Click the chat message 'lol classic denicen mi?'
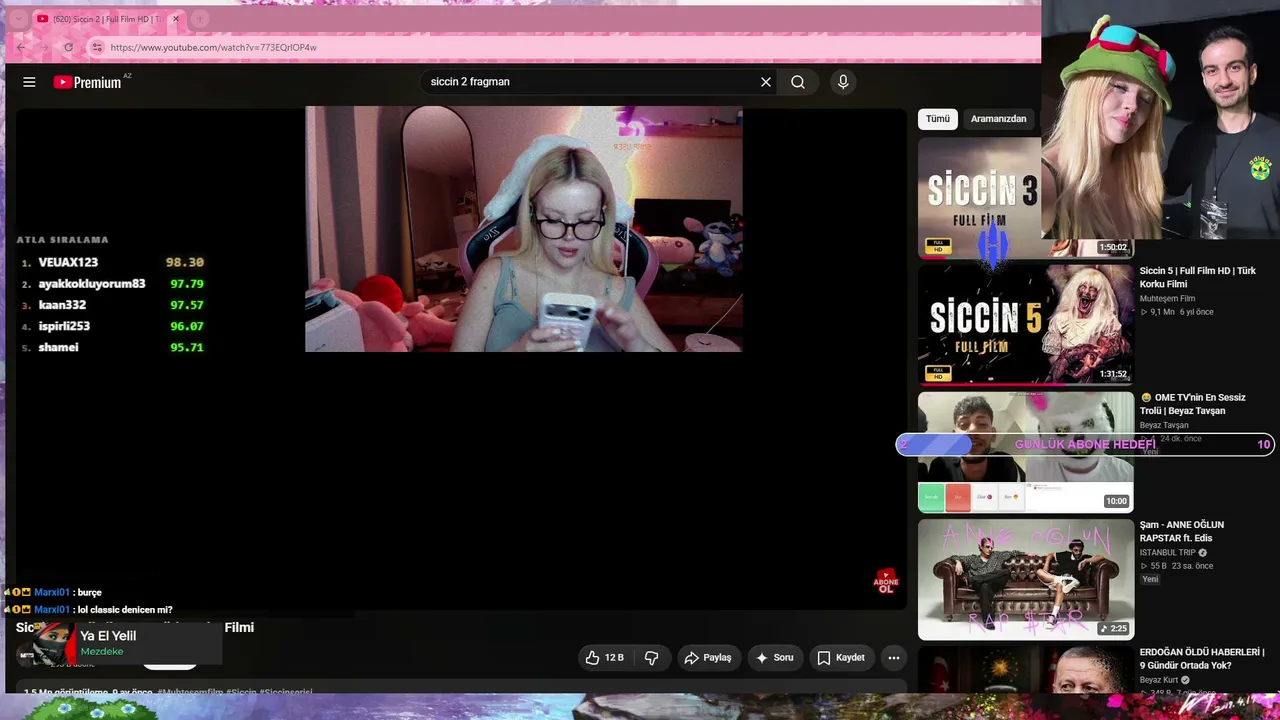Screen dimensions: 1280x720 coord(125,610)
